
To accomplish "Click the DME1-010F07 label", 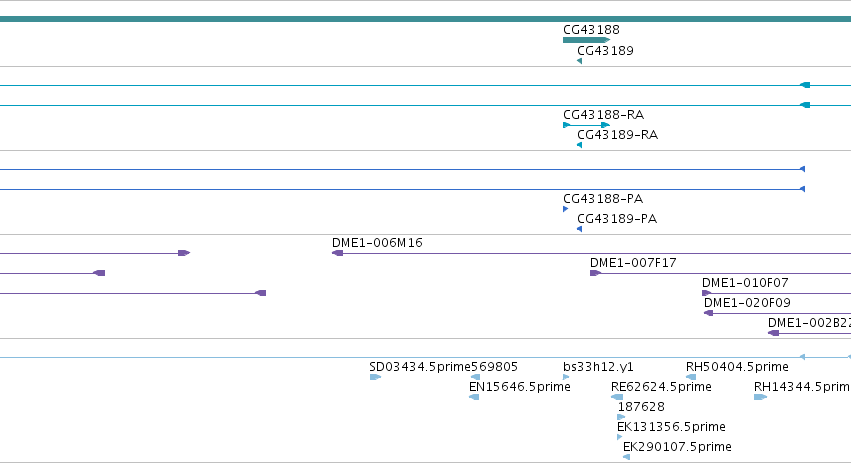I will [x=745, y=283].
